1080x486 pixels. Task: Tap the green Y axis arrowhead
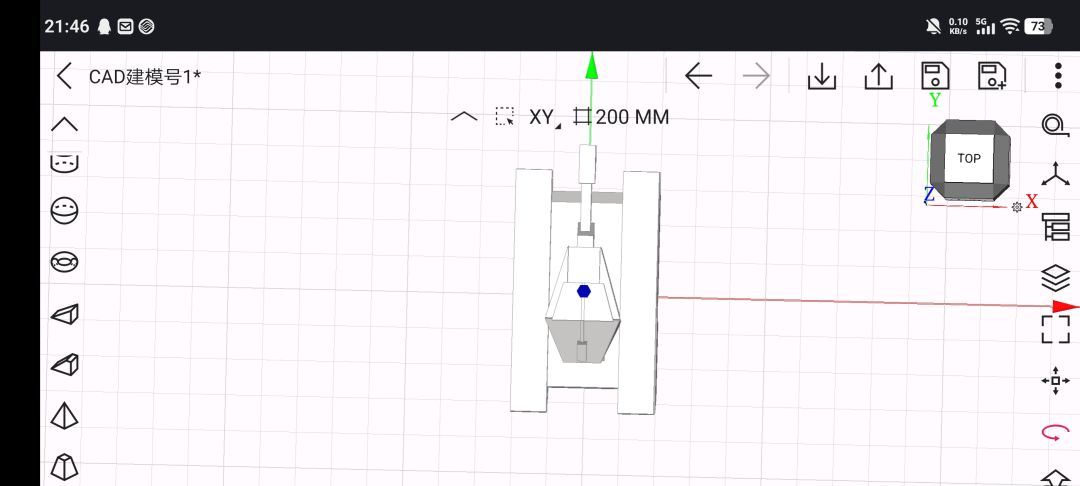click(x=592, y=65)
